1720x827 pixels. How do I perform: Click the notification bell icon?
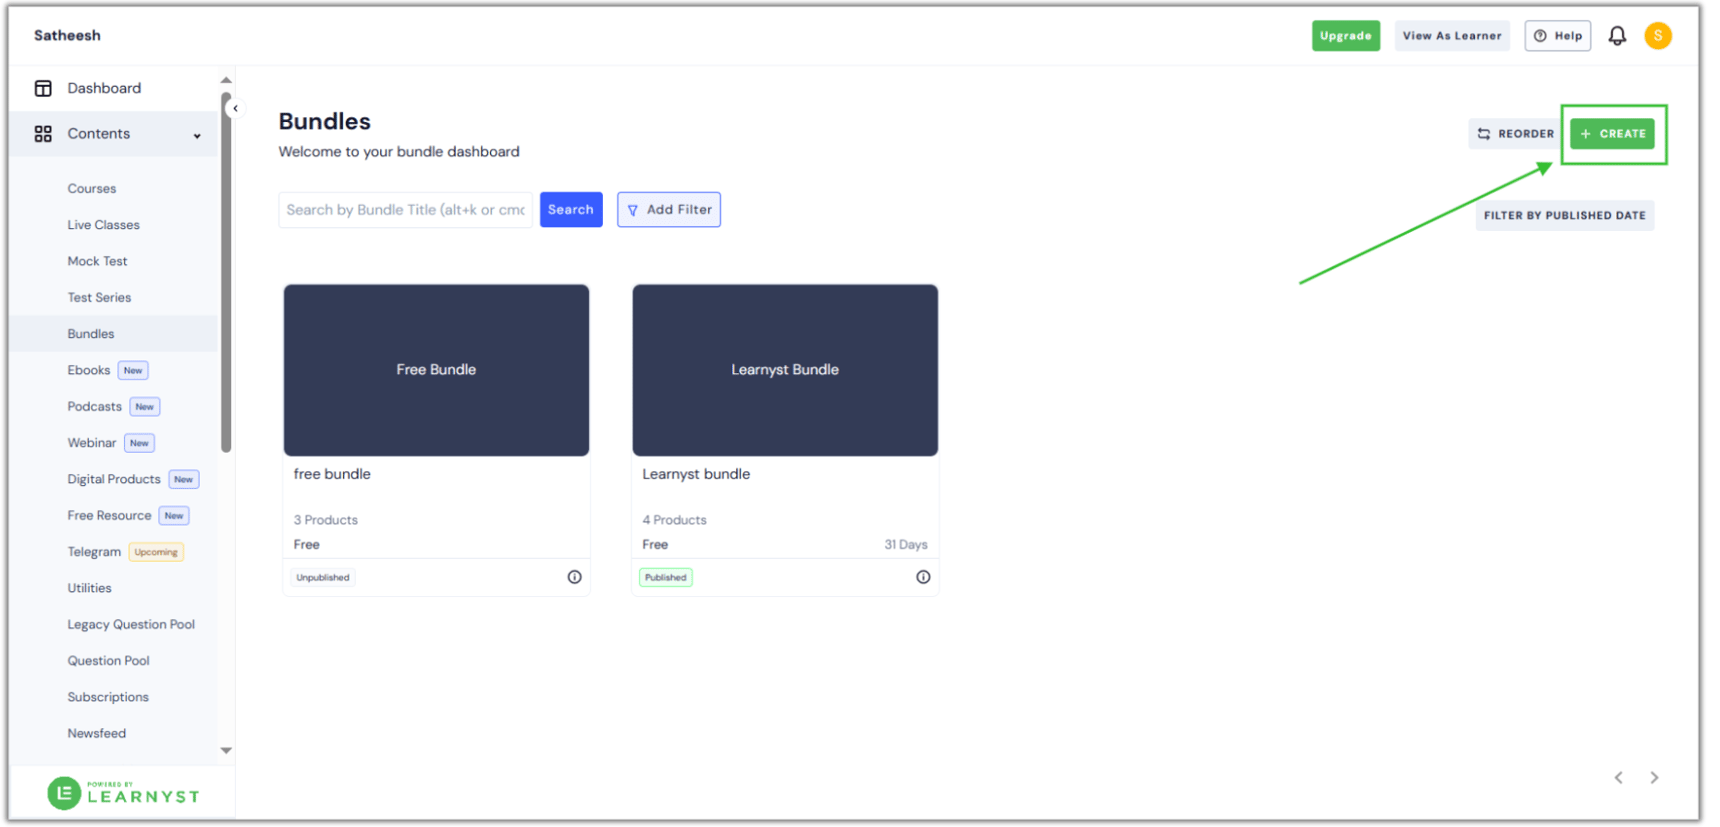1616,36
